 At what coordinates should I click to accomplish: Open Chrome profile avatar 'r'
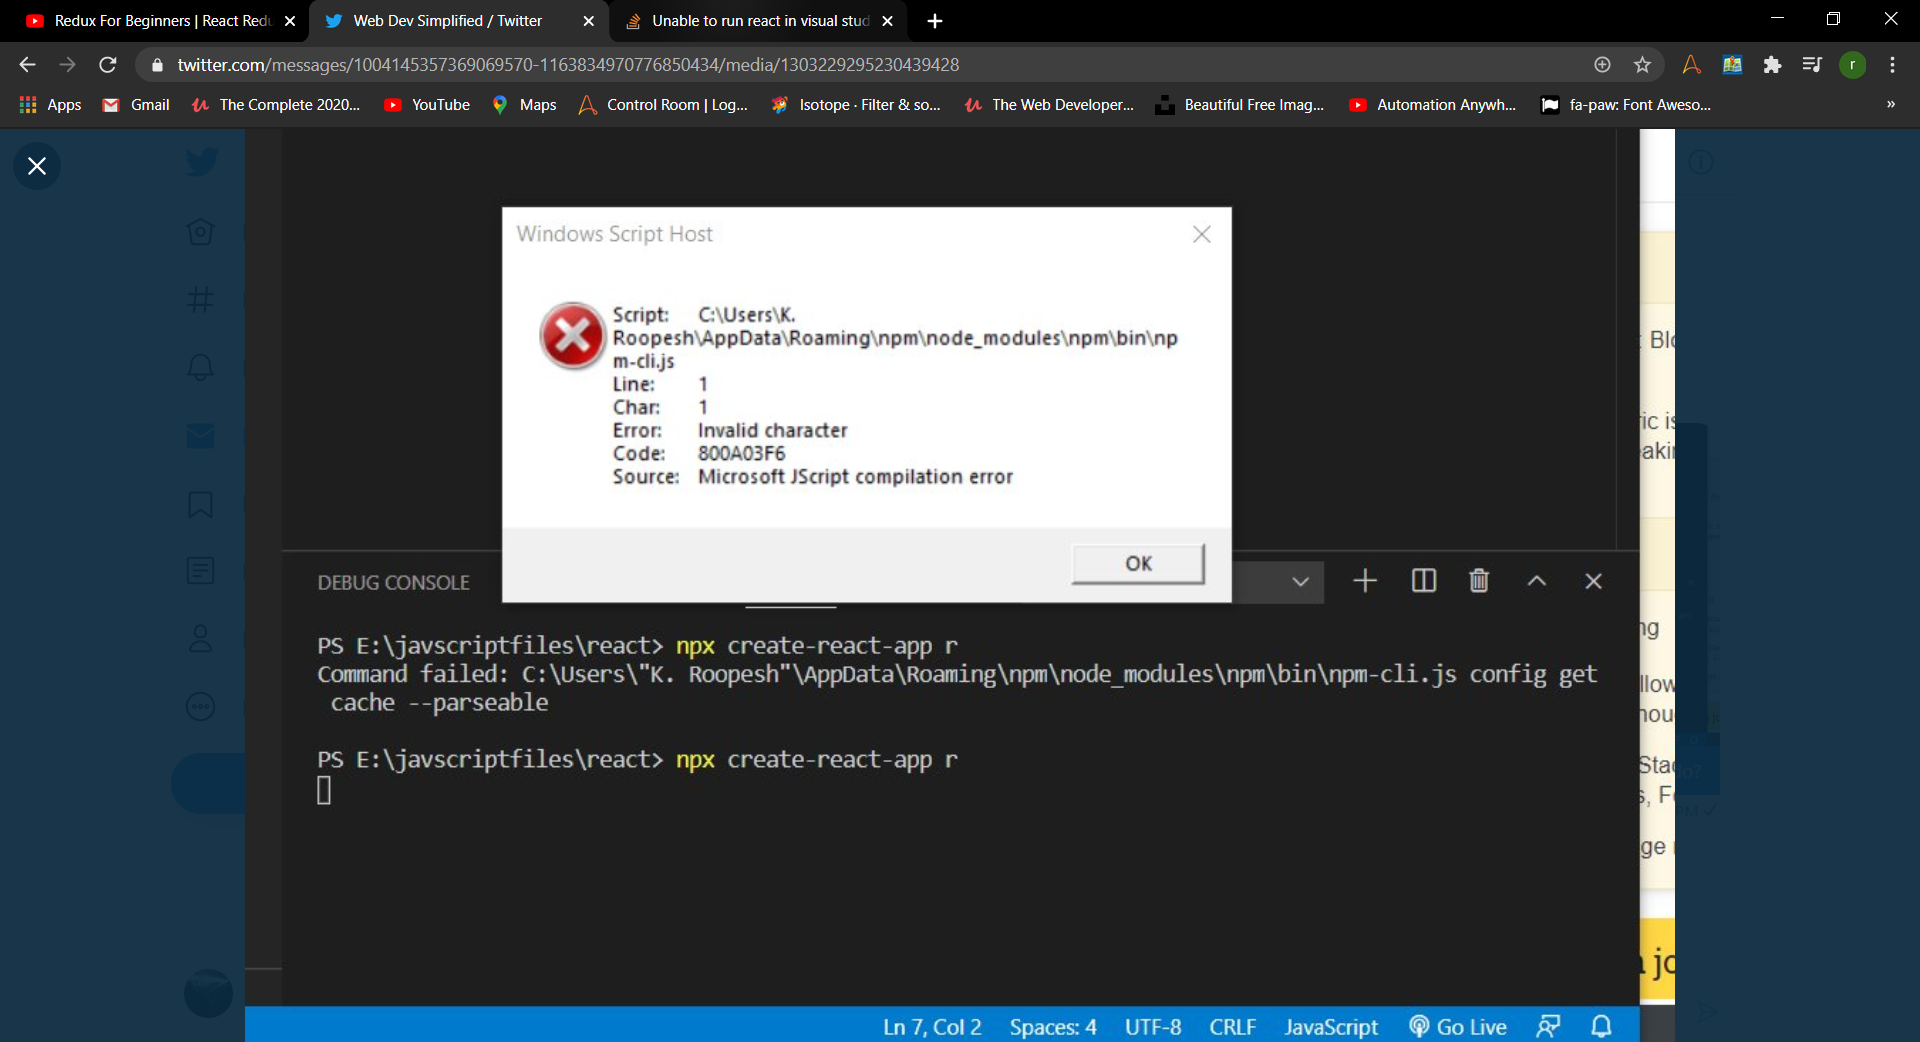coord(1852,65)
